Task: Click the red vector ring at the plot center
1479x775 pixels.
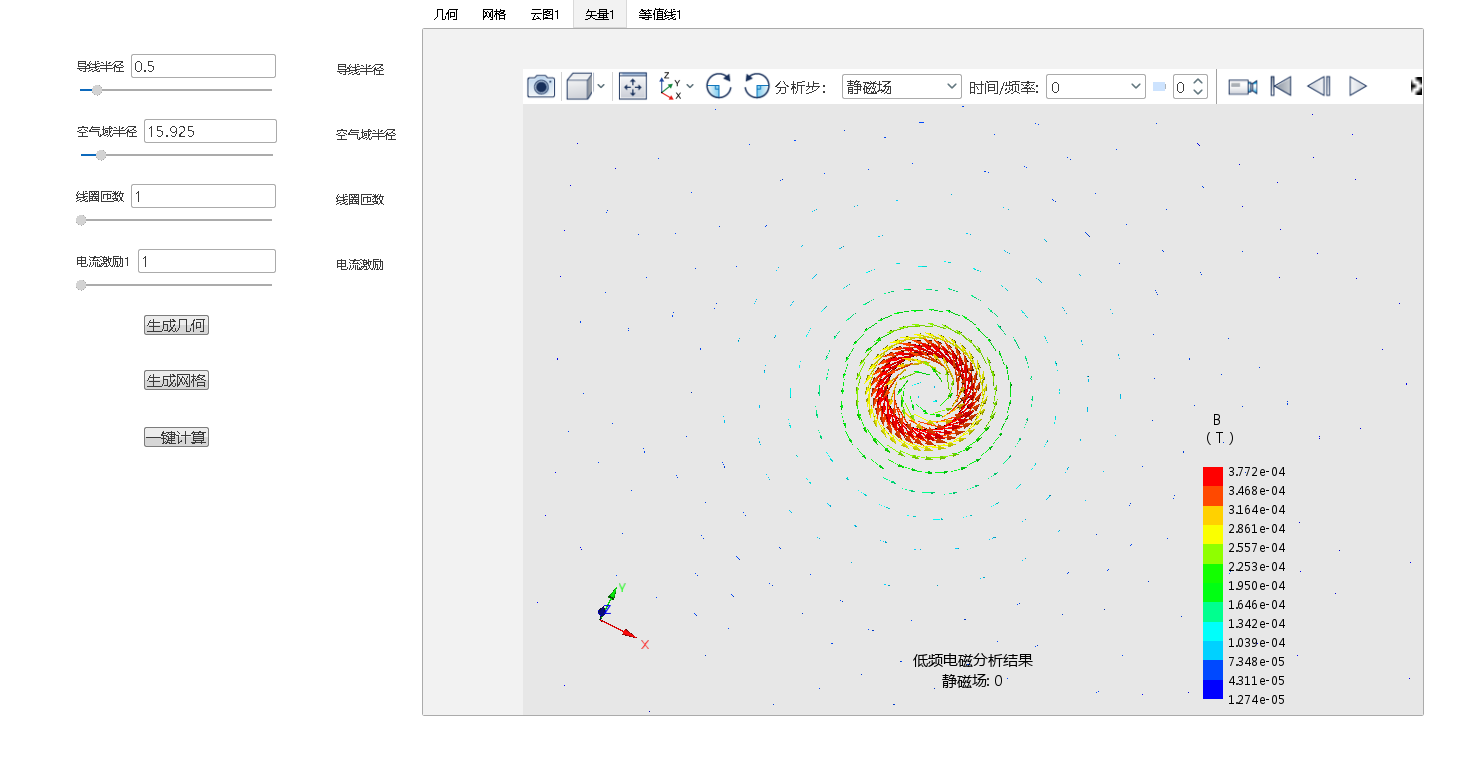Action: click(929, 392)
